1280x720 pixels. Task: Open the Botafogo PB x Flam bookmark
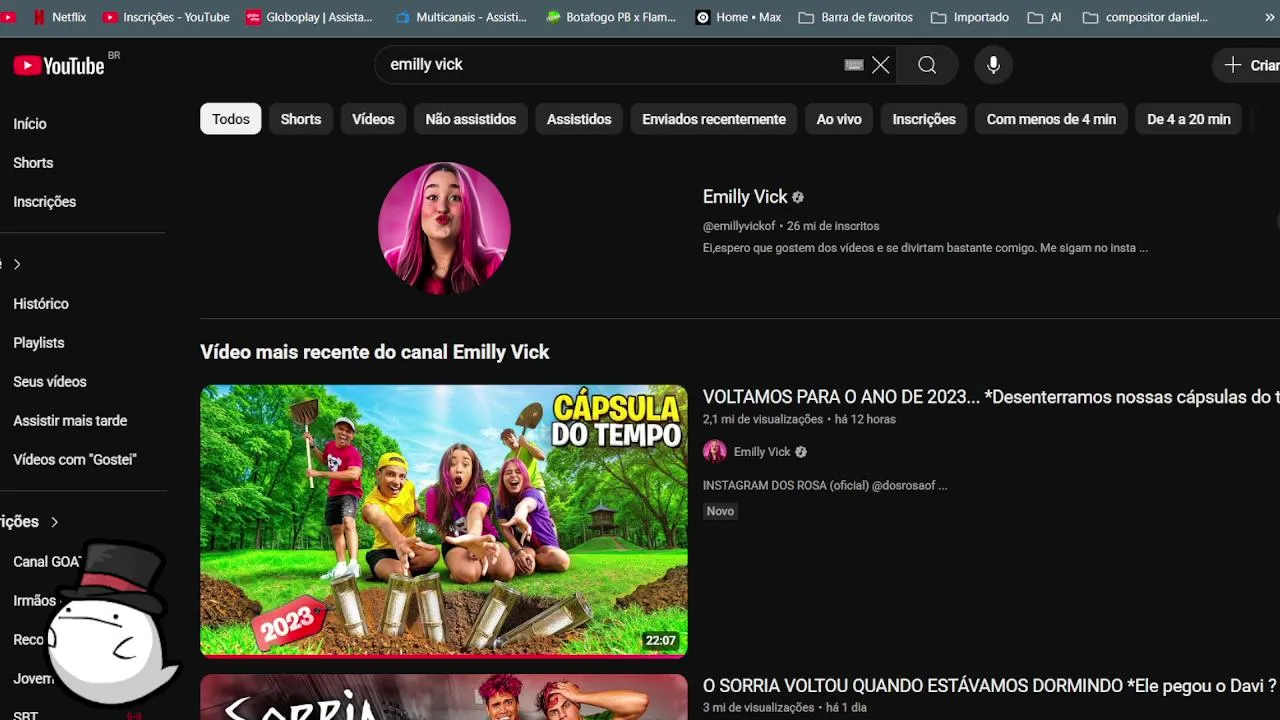point(611,17)
